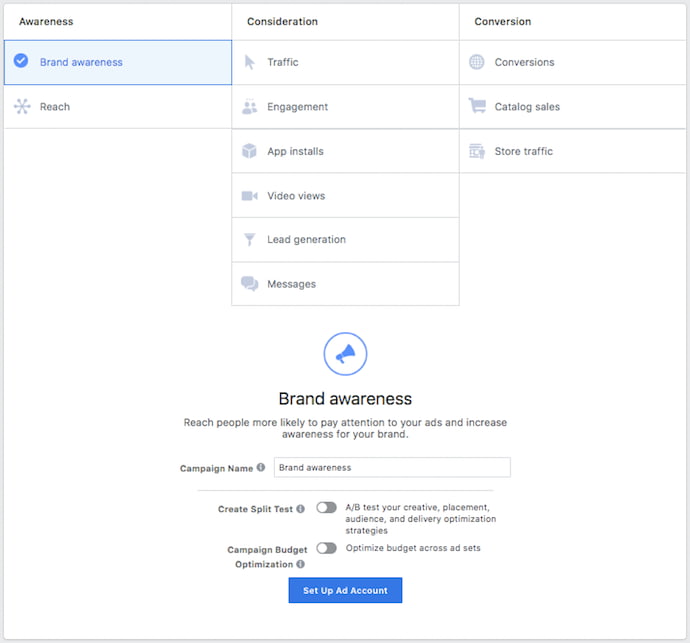
Task: Click the Conversions globe icon
Action: 477,62
